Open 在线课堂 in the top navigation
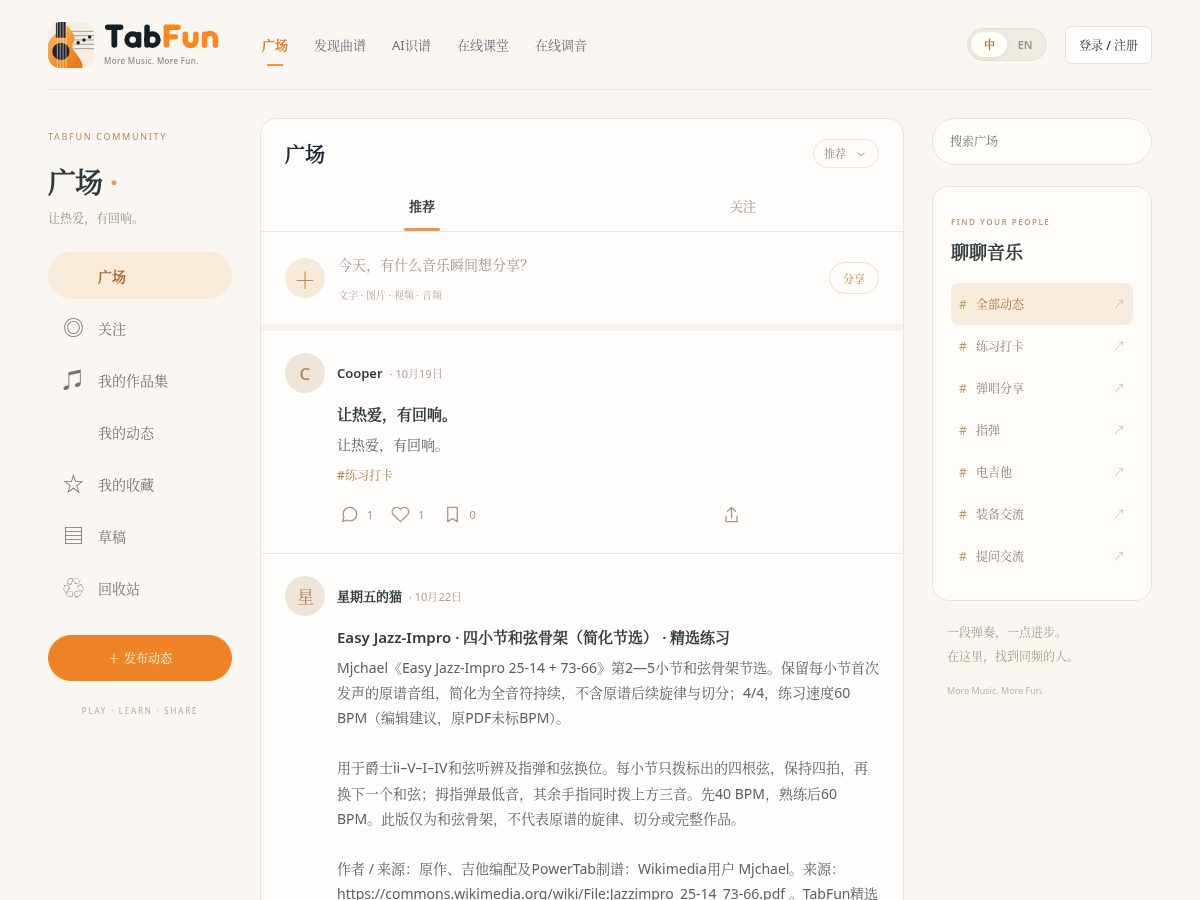This screenshot has height=900, width=1200. click(x=483, y=45)
